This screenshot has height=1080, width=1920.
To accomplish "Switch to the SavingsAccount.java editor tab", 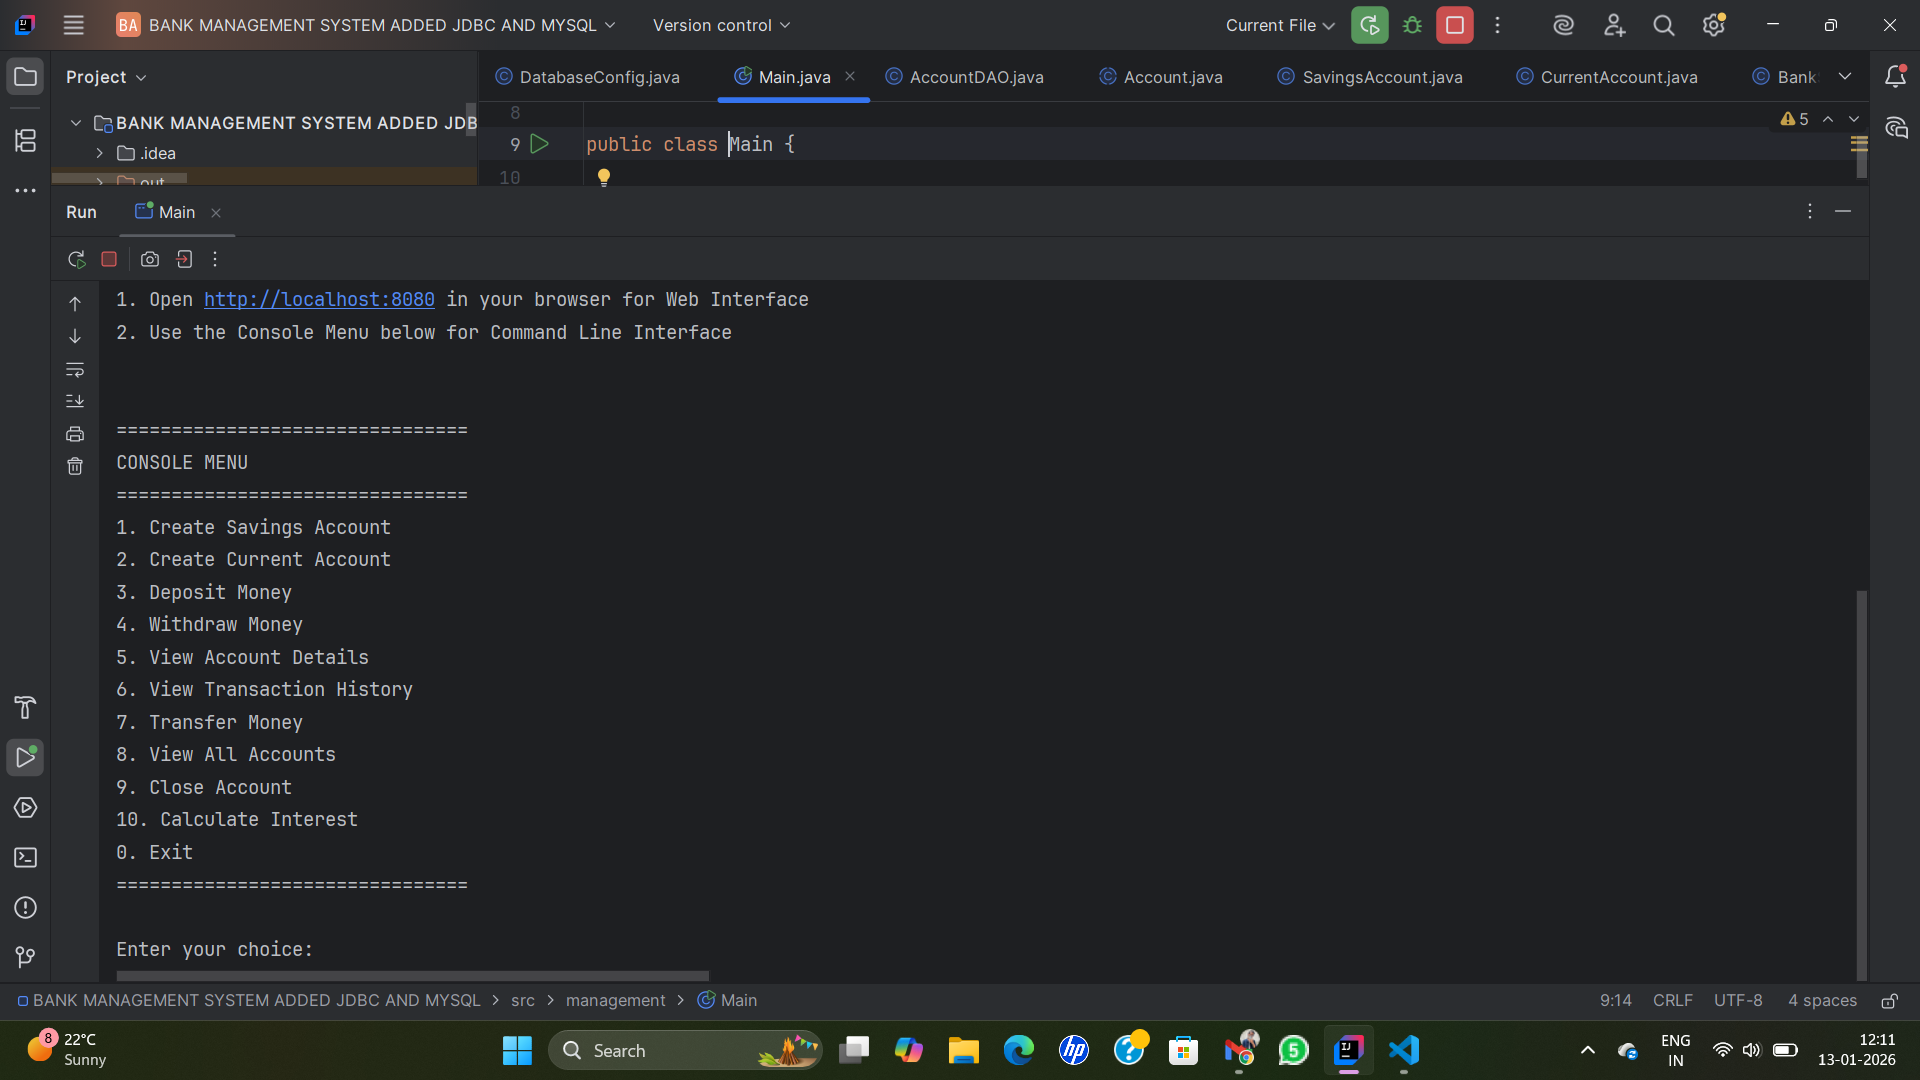I will (1381, 77).
